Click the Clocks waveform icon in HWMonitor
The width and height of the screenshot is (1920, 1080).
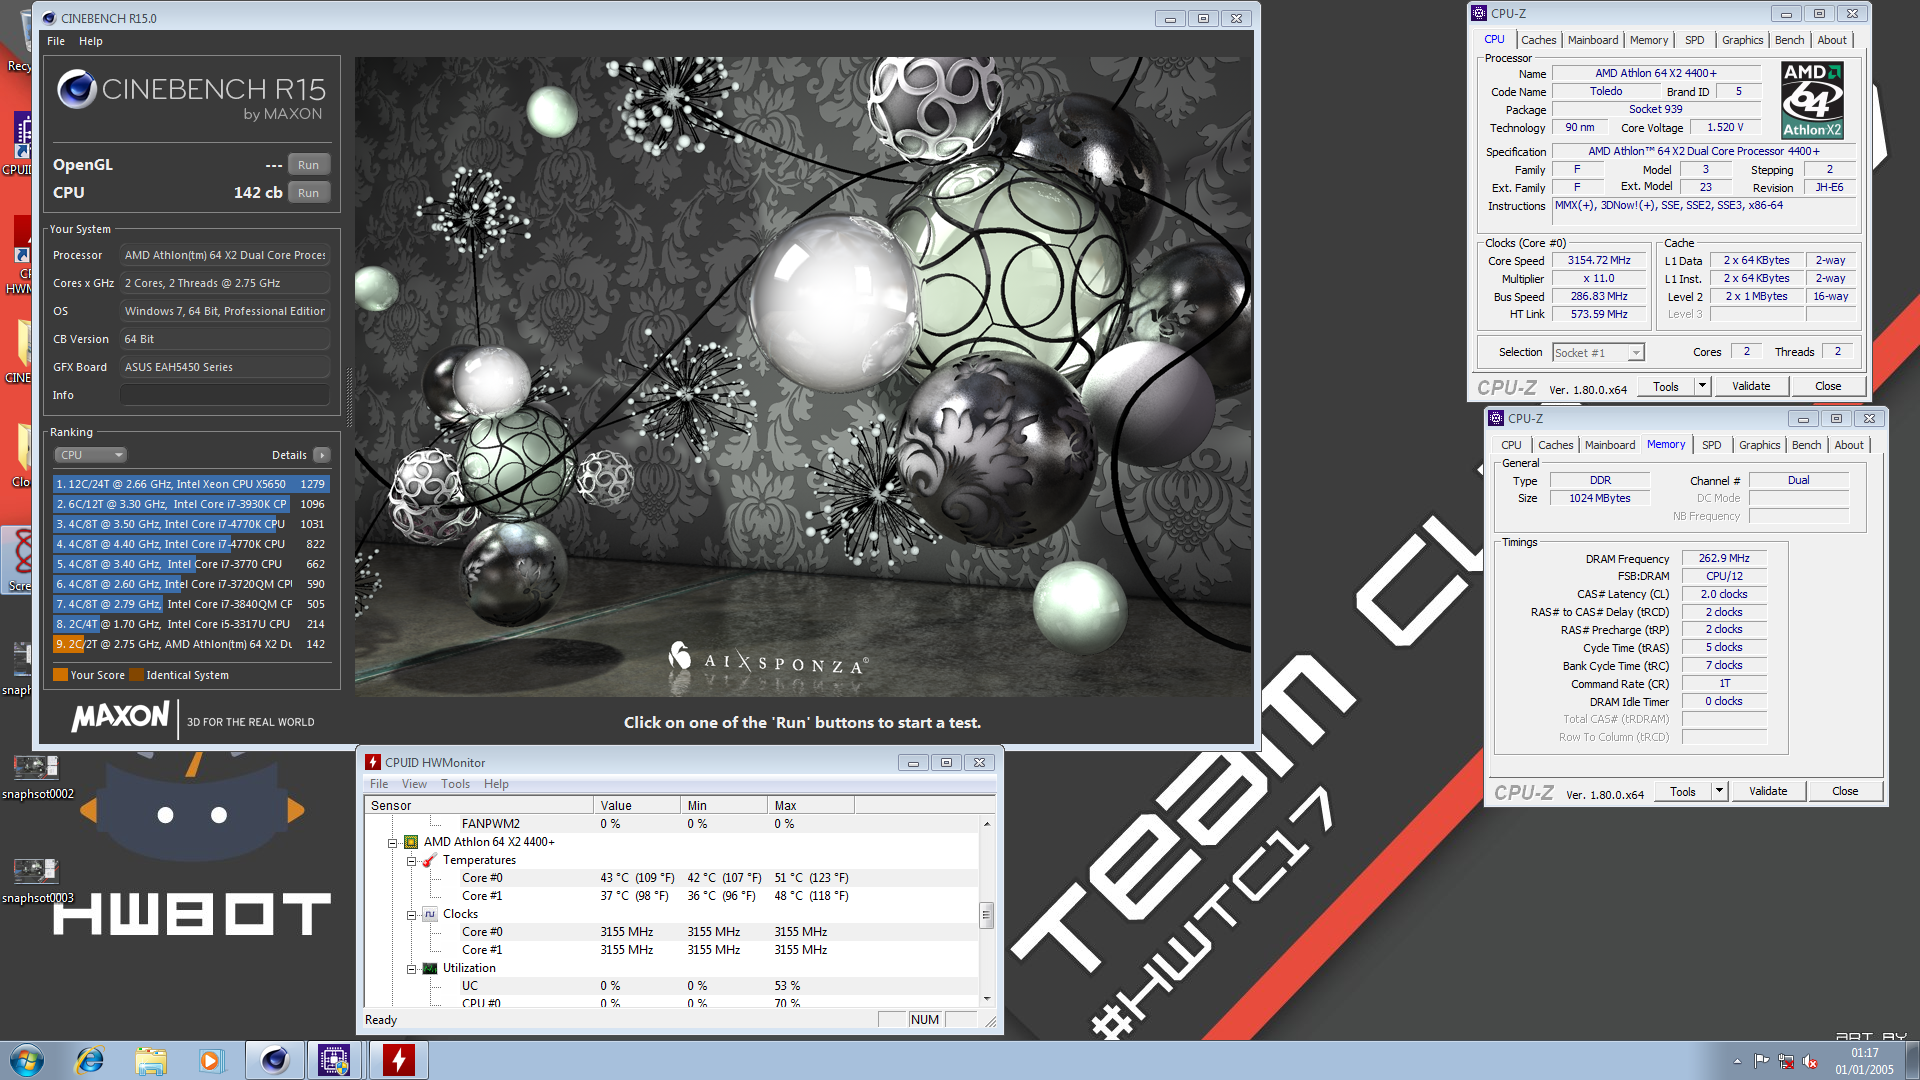[x=430, y=914]
